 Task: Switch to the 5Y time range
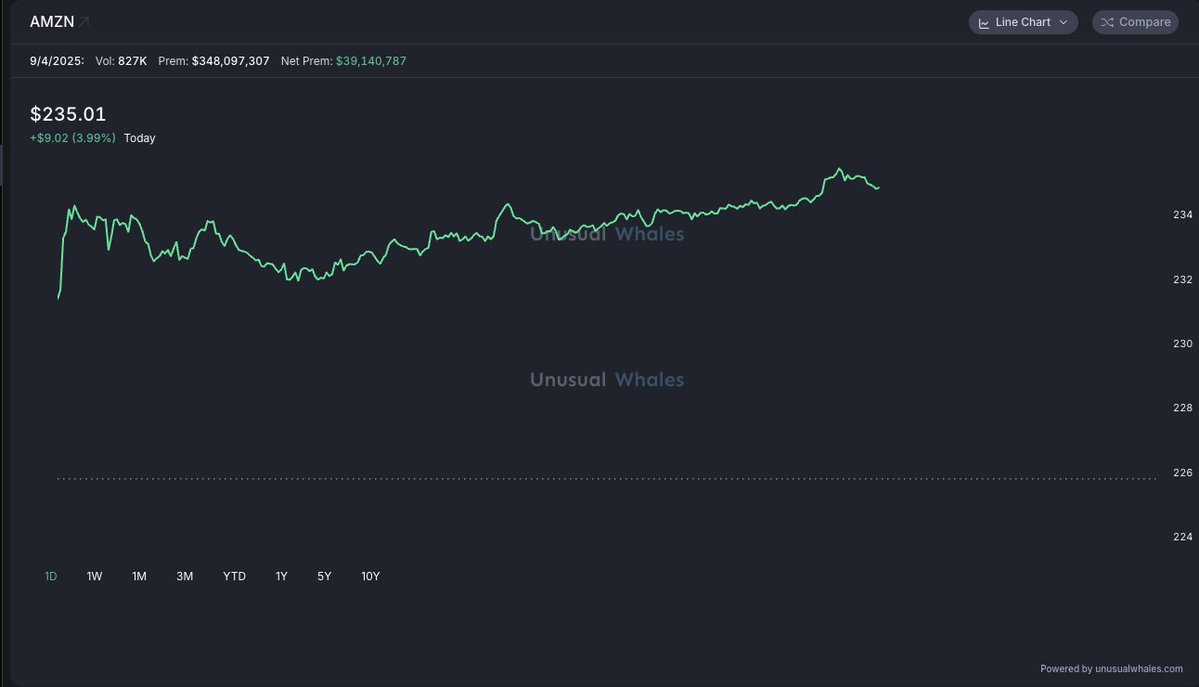(324, 576)
